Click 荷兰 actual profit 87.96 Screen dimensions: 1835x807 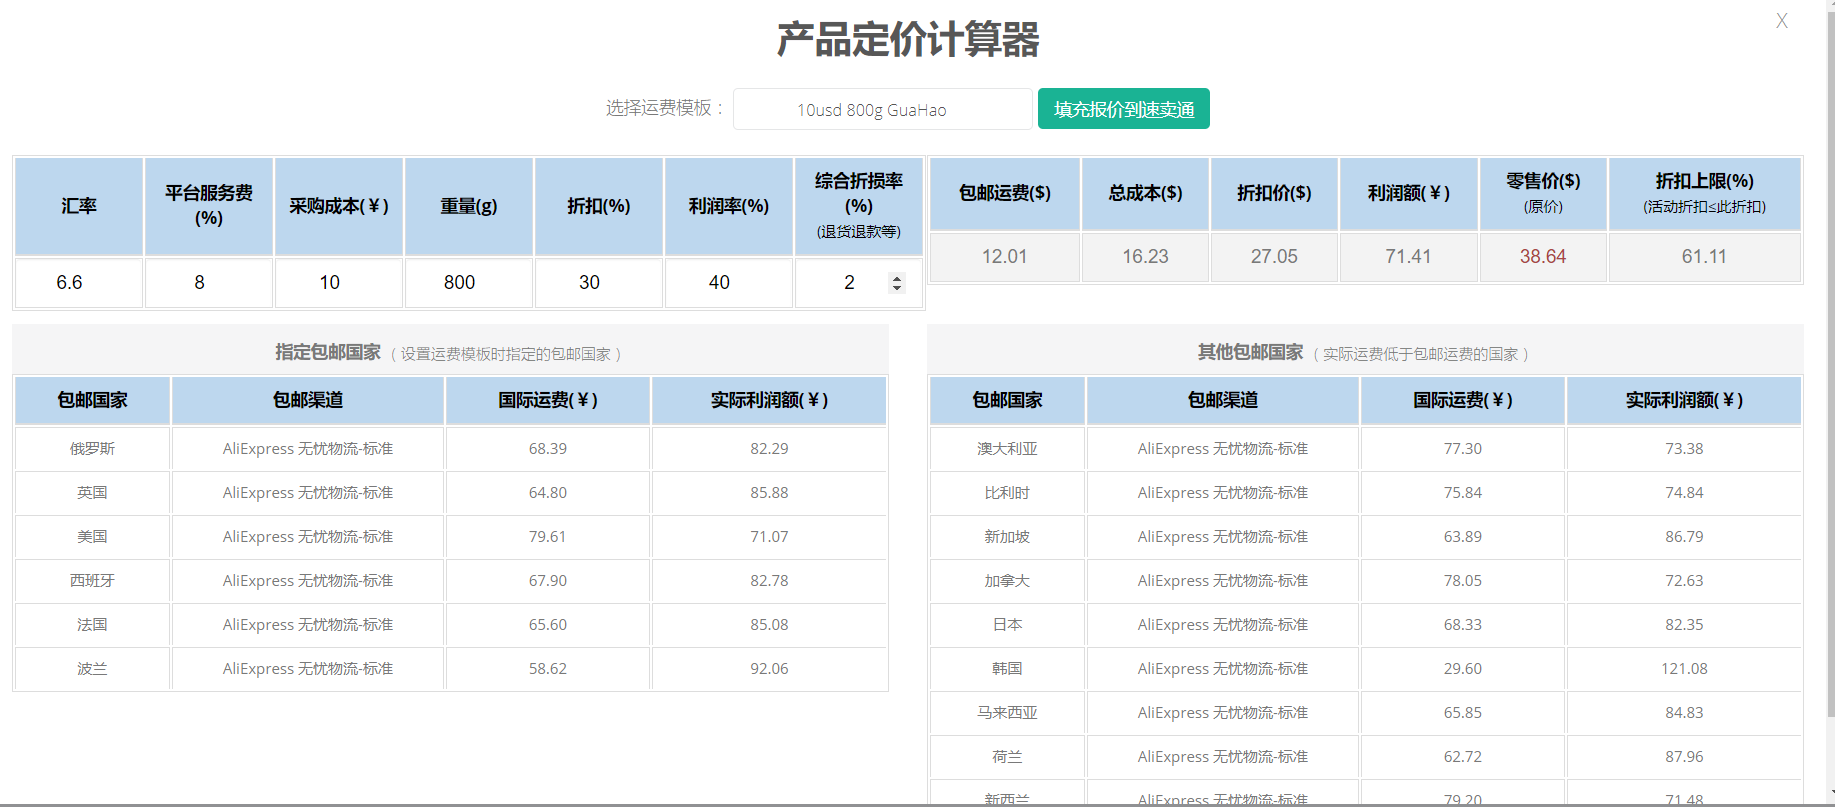[x=1684, y=757]
